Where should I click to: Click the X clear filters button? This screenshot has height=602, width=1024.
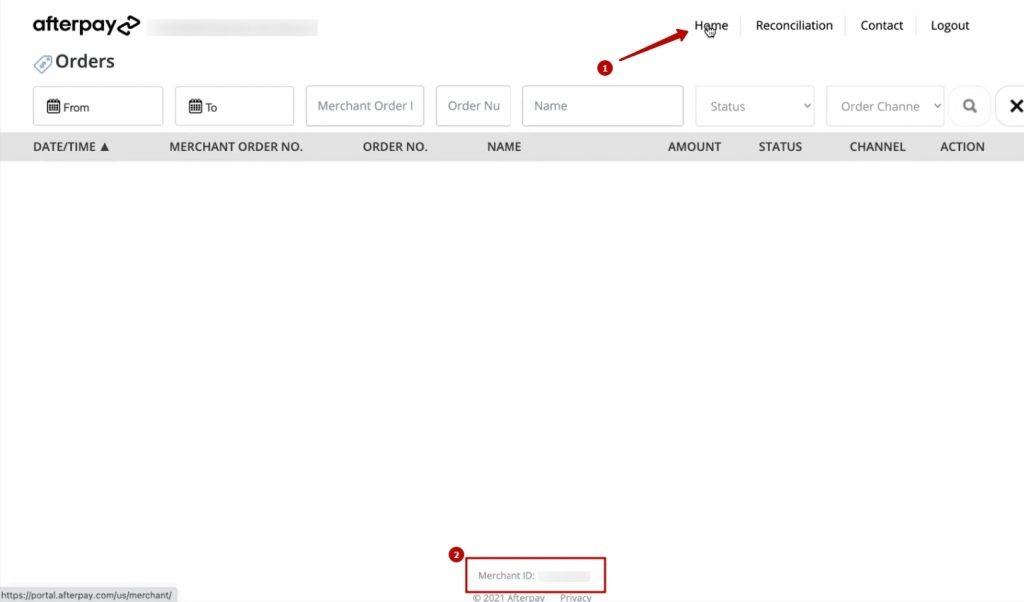(x=1014, y=106)
